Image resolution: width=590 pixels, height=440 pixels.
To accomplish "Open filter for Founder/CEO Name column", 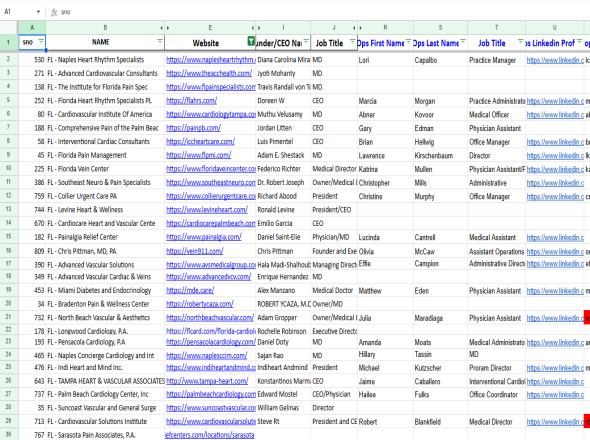I will 306,41.
